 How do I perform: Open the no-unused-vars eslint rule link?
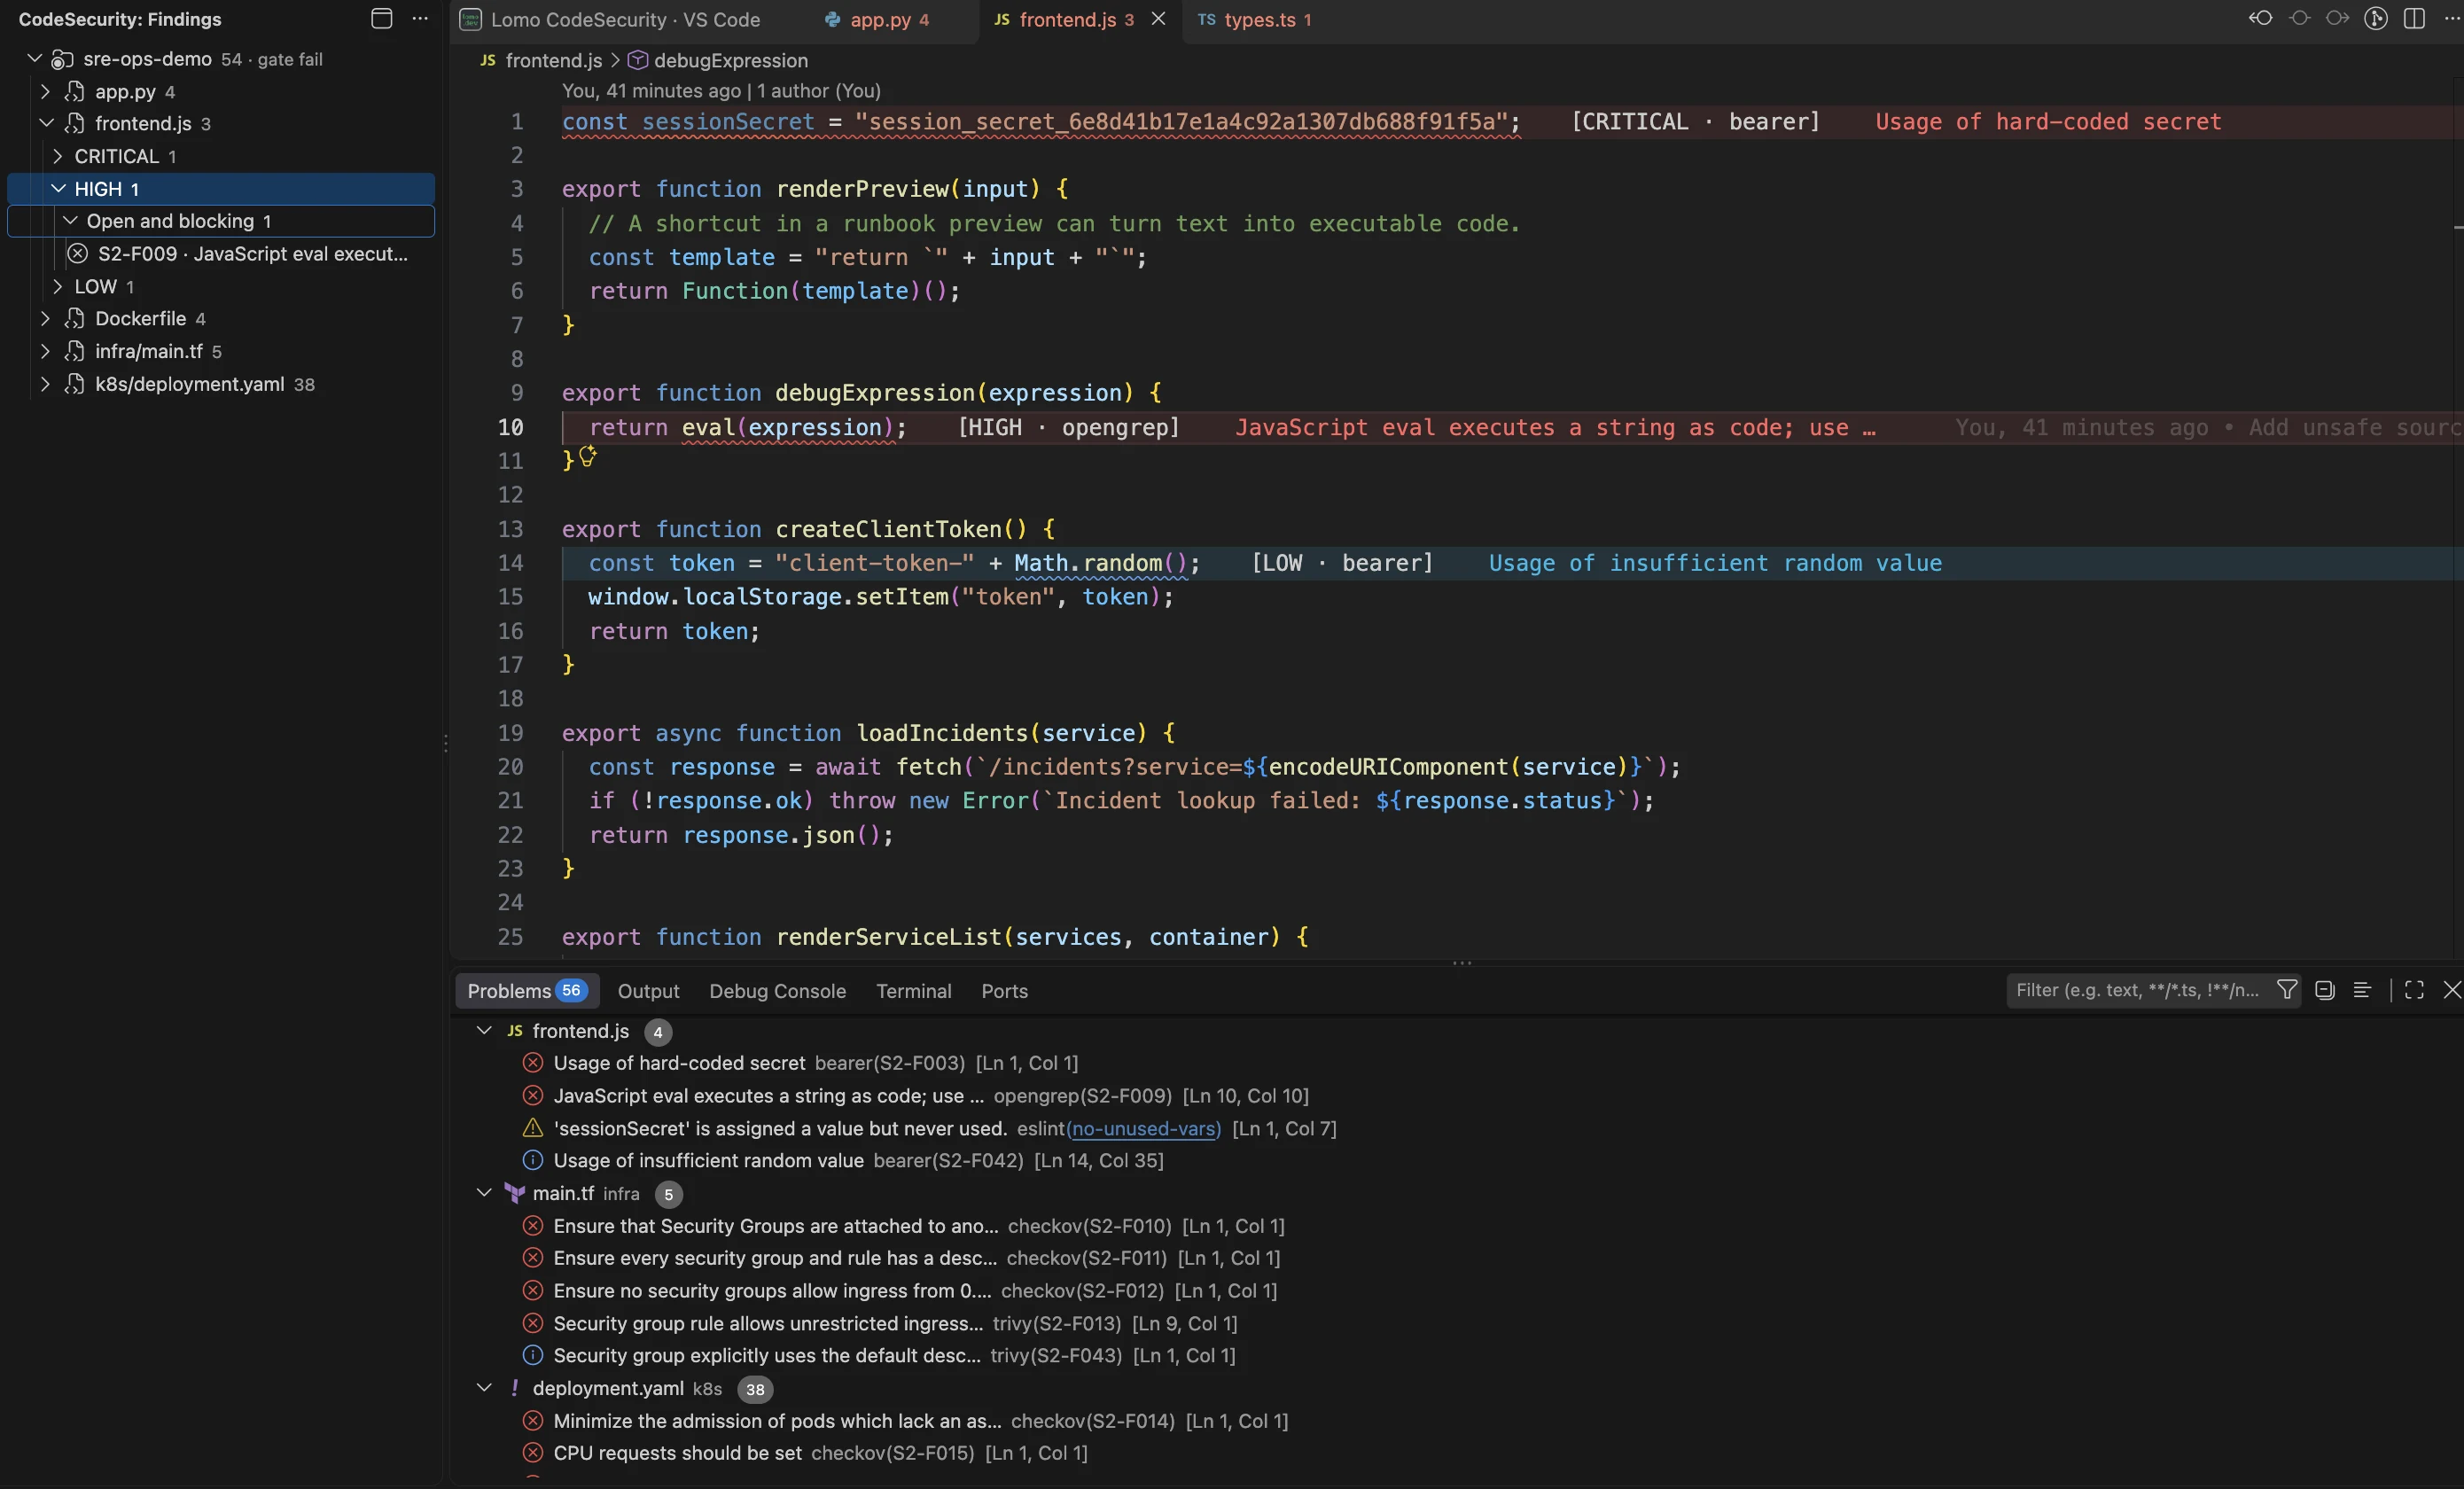tap(1144, 1128)
